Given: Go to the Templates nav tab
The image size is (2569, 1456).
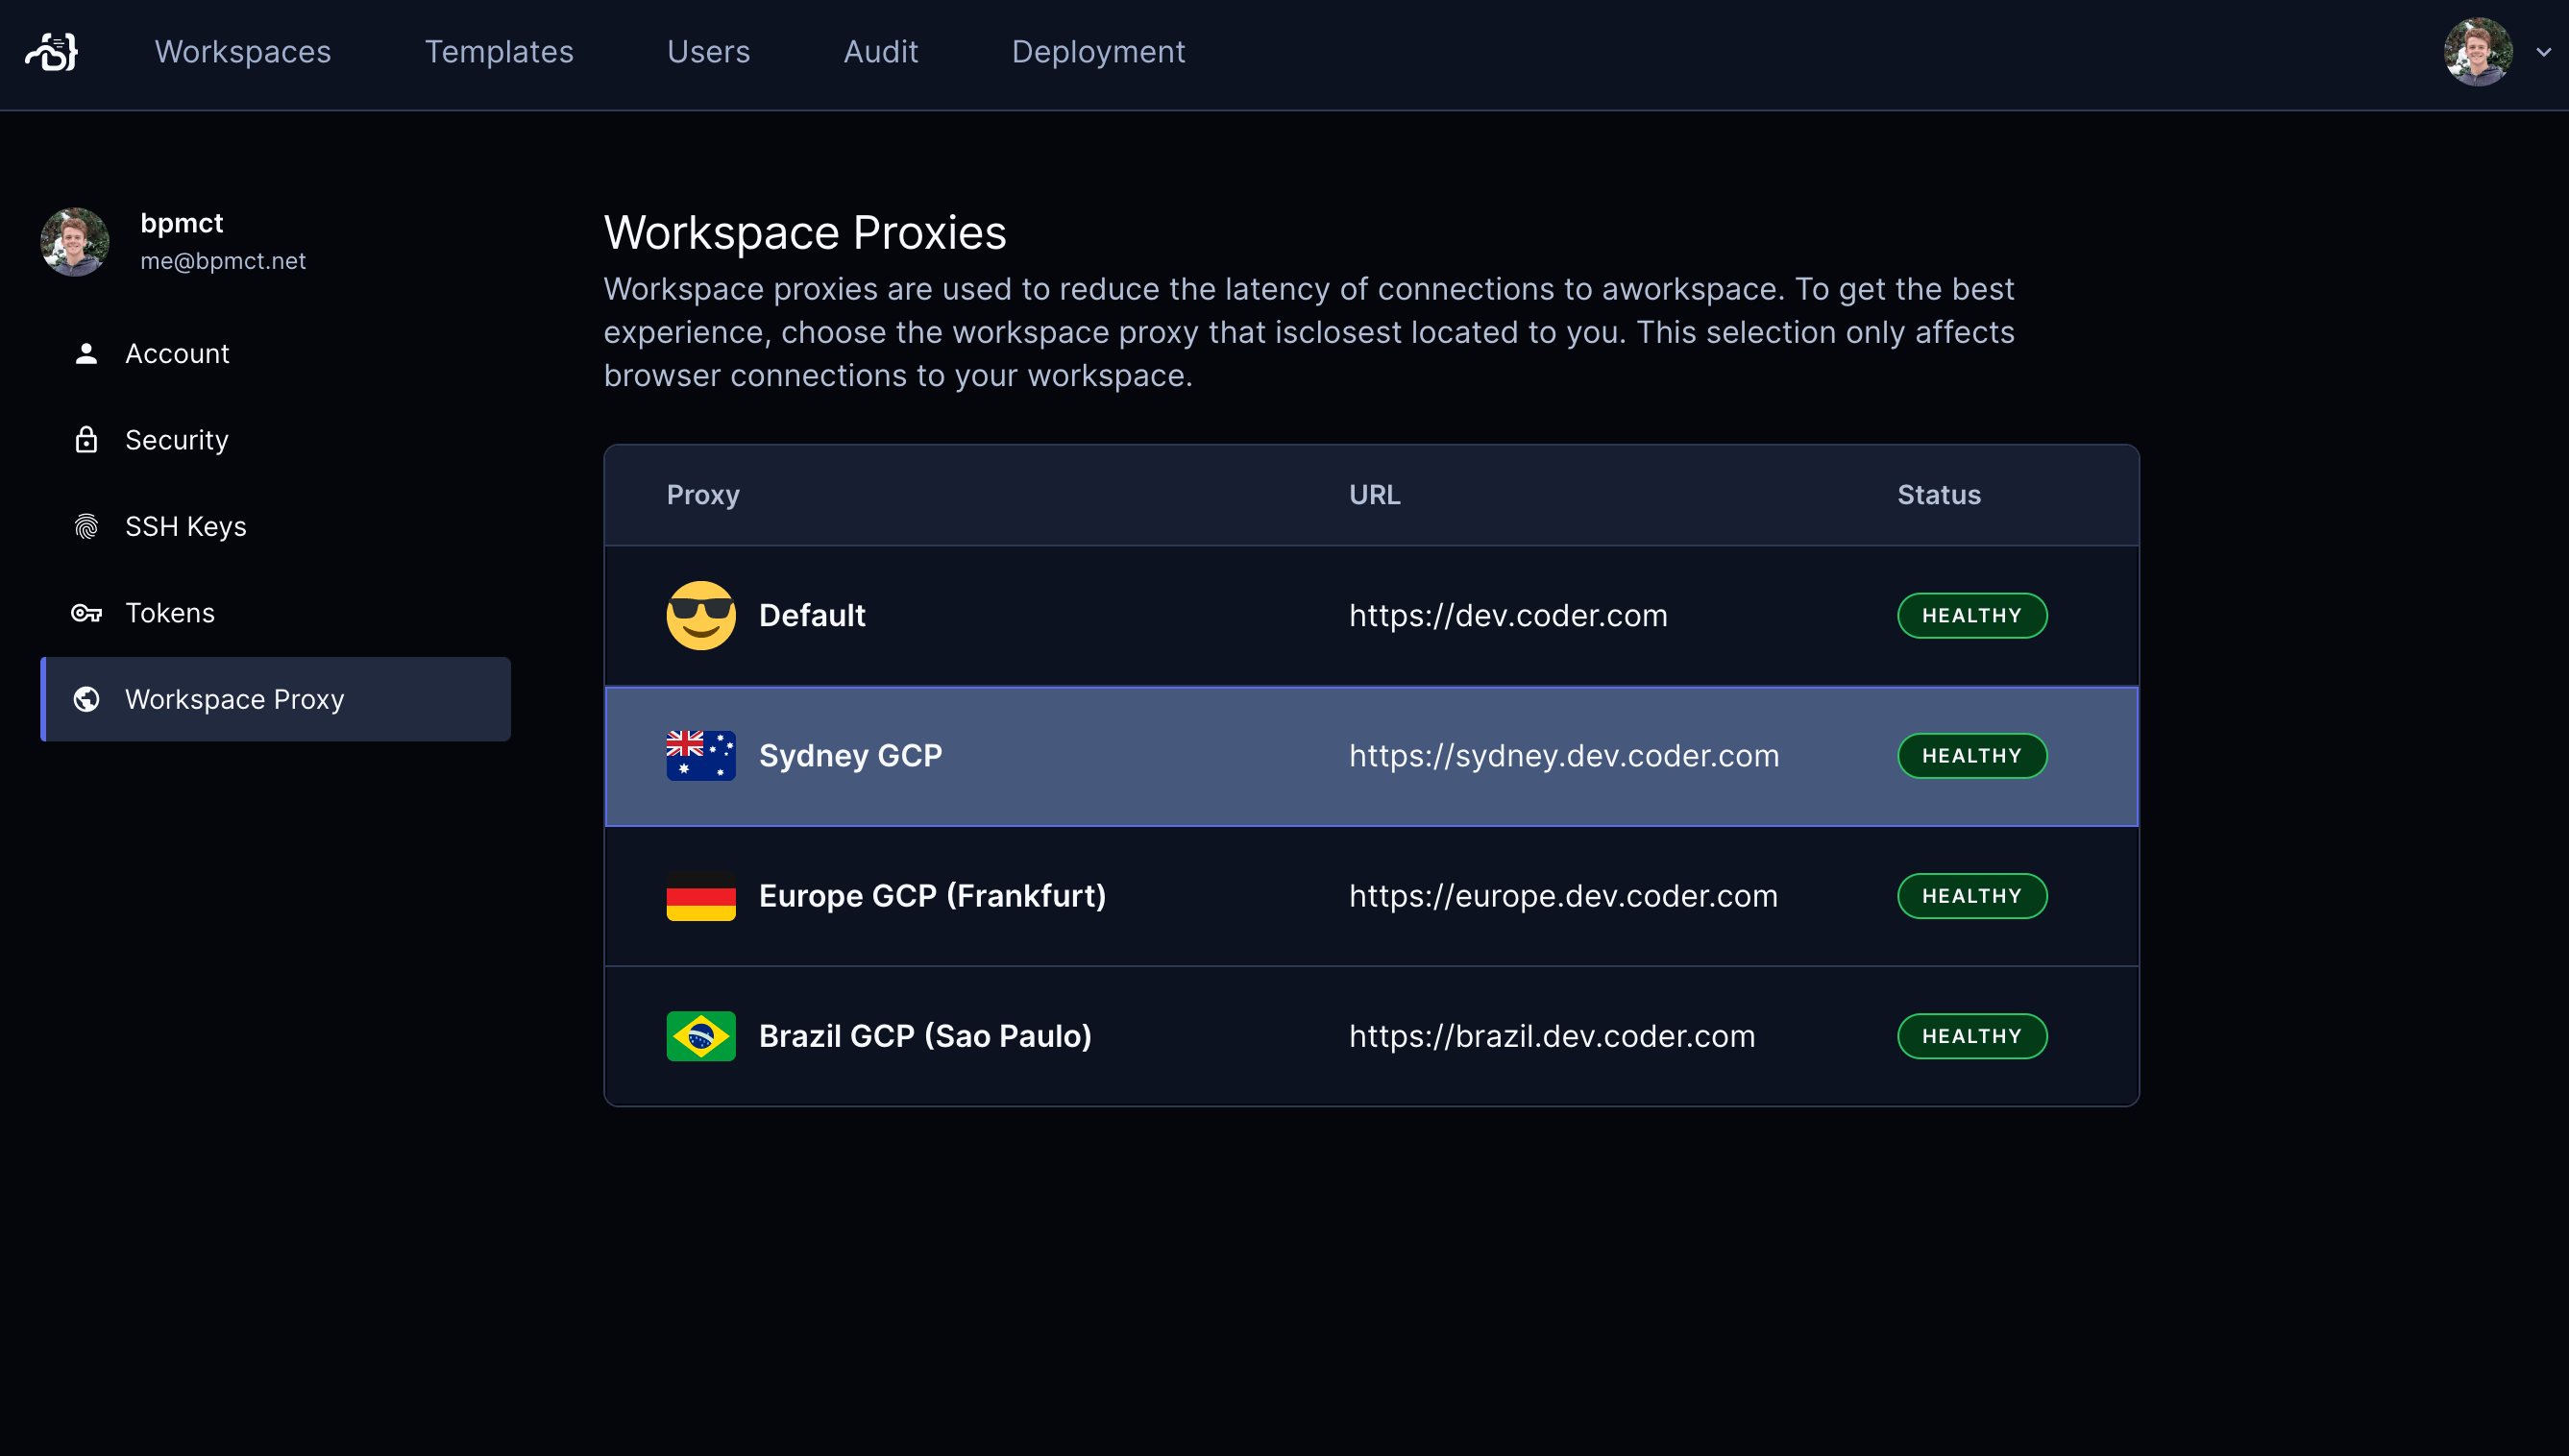Looking at the screenshot, I should click(x=499, y=52).
